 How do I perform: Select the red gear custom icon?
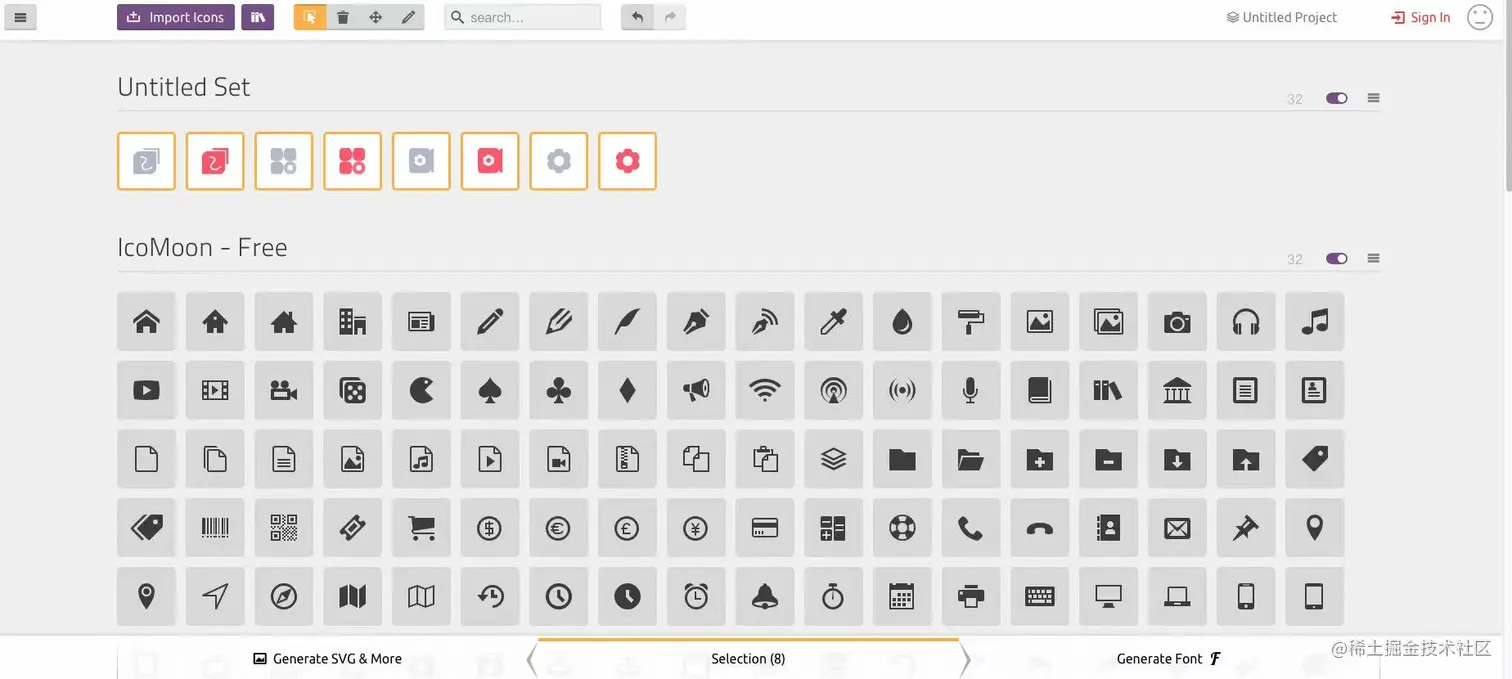(627, 161)
